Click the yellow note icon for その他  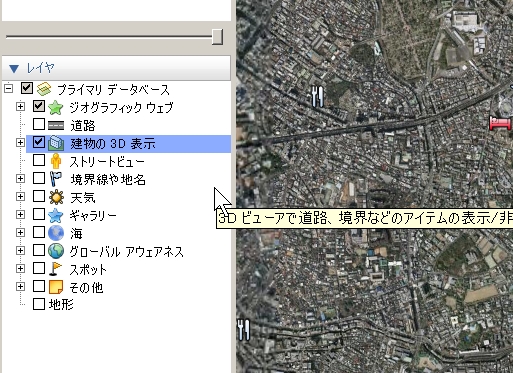click(x=56, y=287)
